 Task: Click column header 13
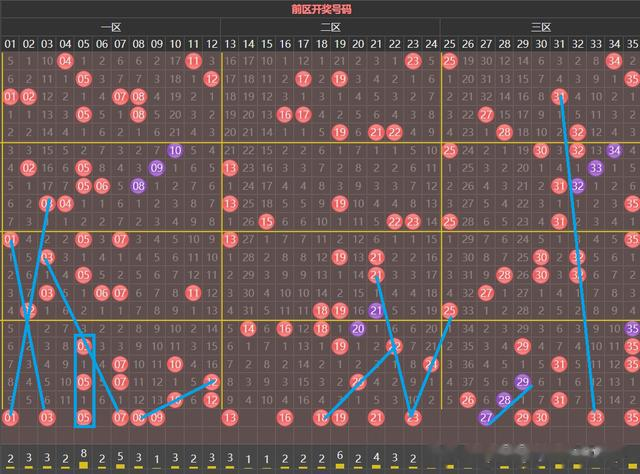[230, 44]
